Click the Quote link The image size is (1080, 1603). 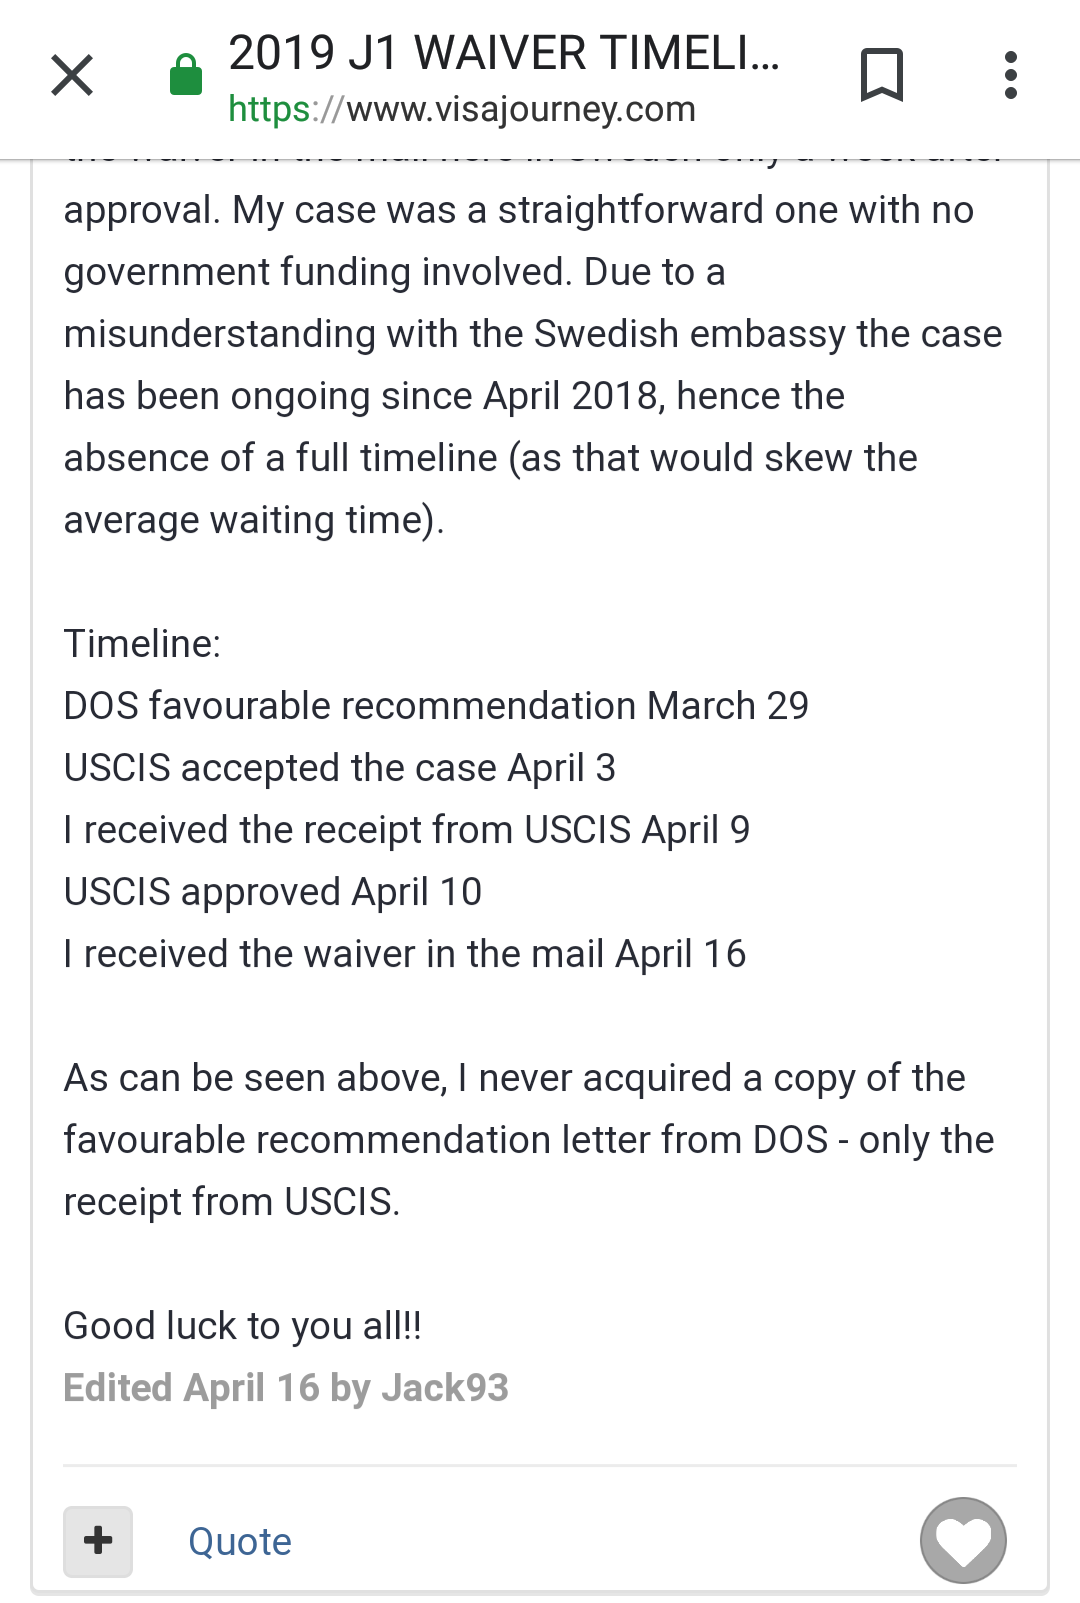[x=240, y=1542]
